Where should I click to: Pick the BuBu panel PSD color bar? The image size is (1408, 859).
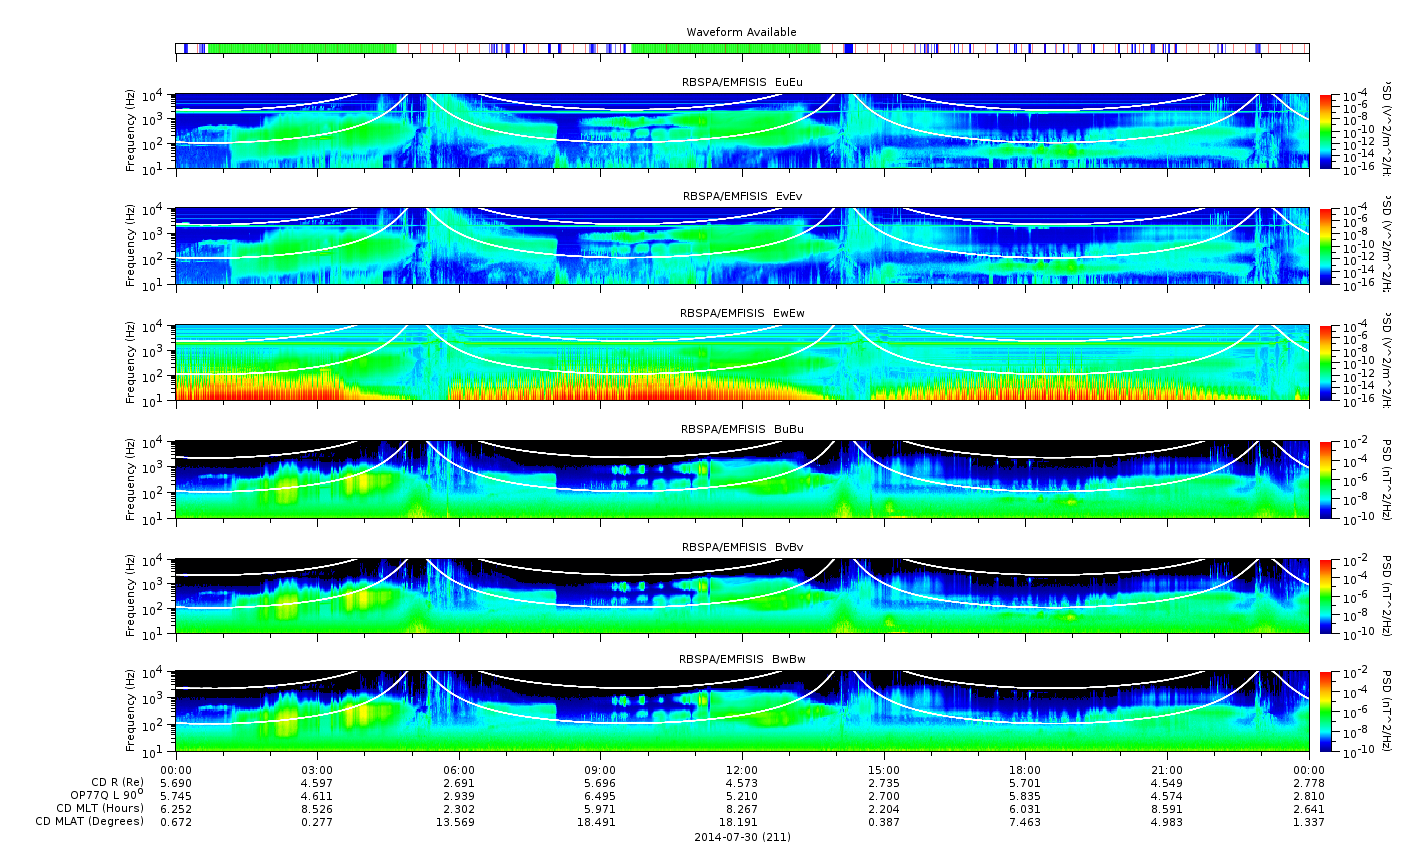click(1325, 479)
